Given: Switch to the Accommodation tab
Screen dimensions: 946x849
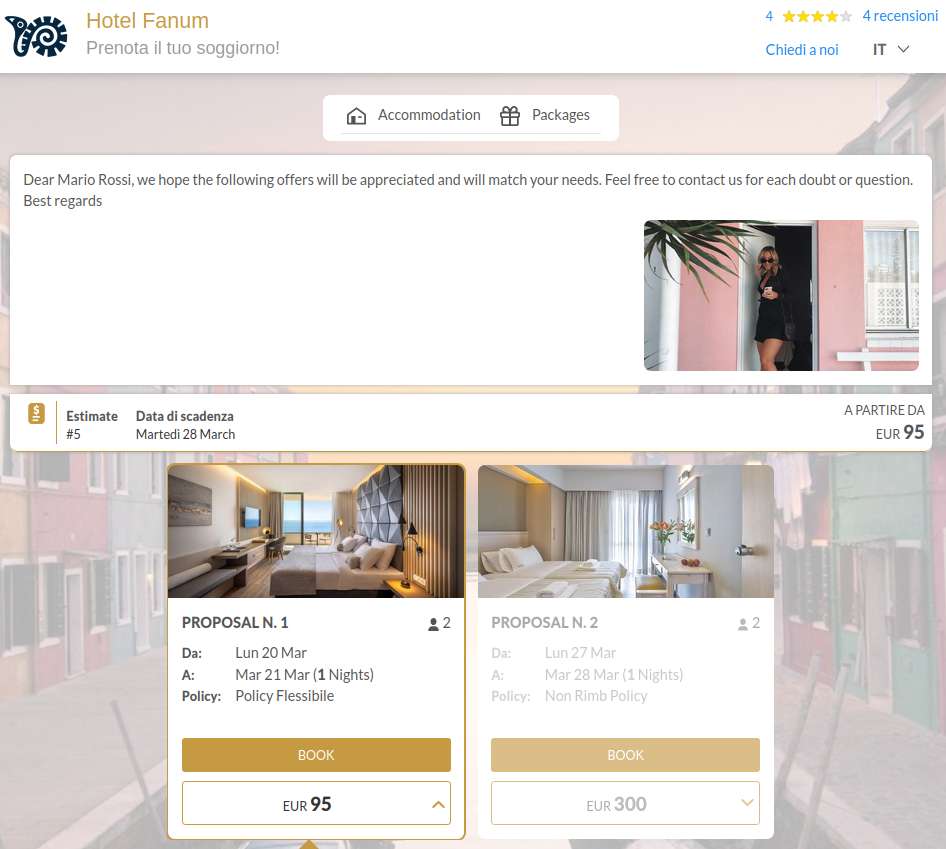Looking at the screenshot, I should tap(414, 115).
